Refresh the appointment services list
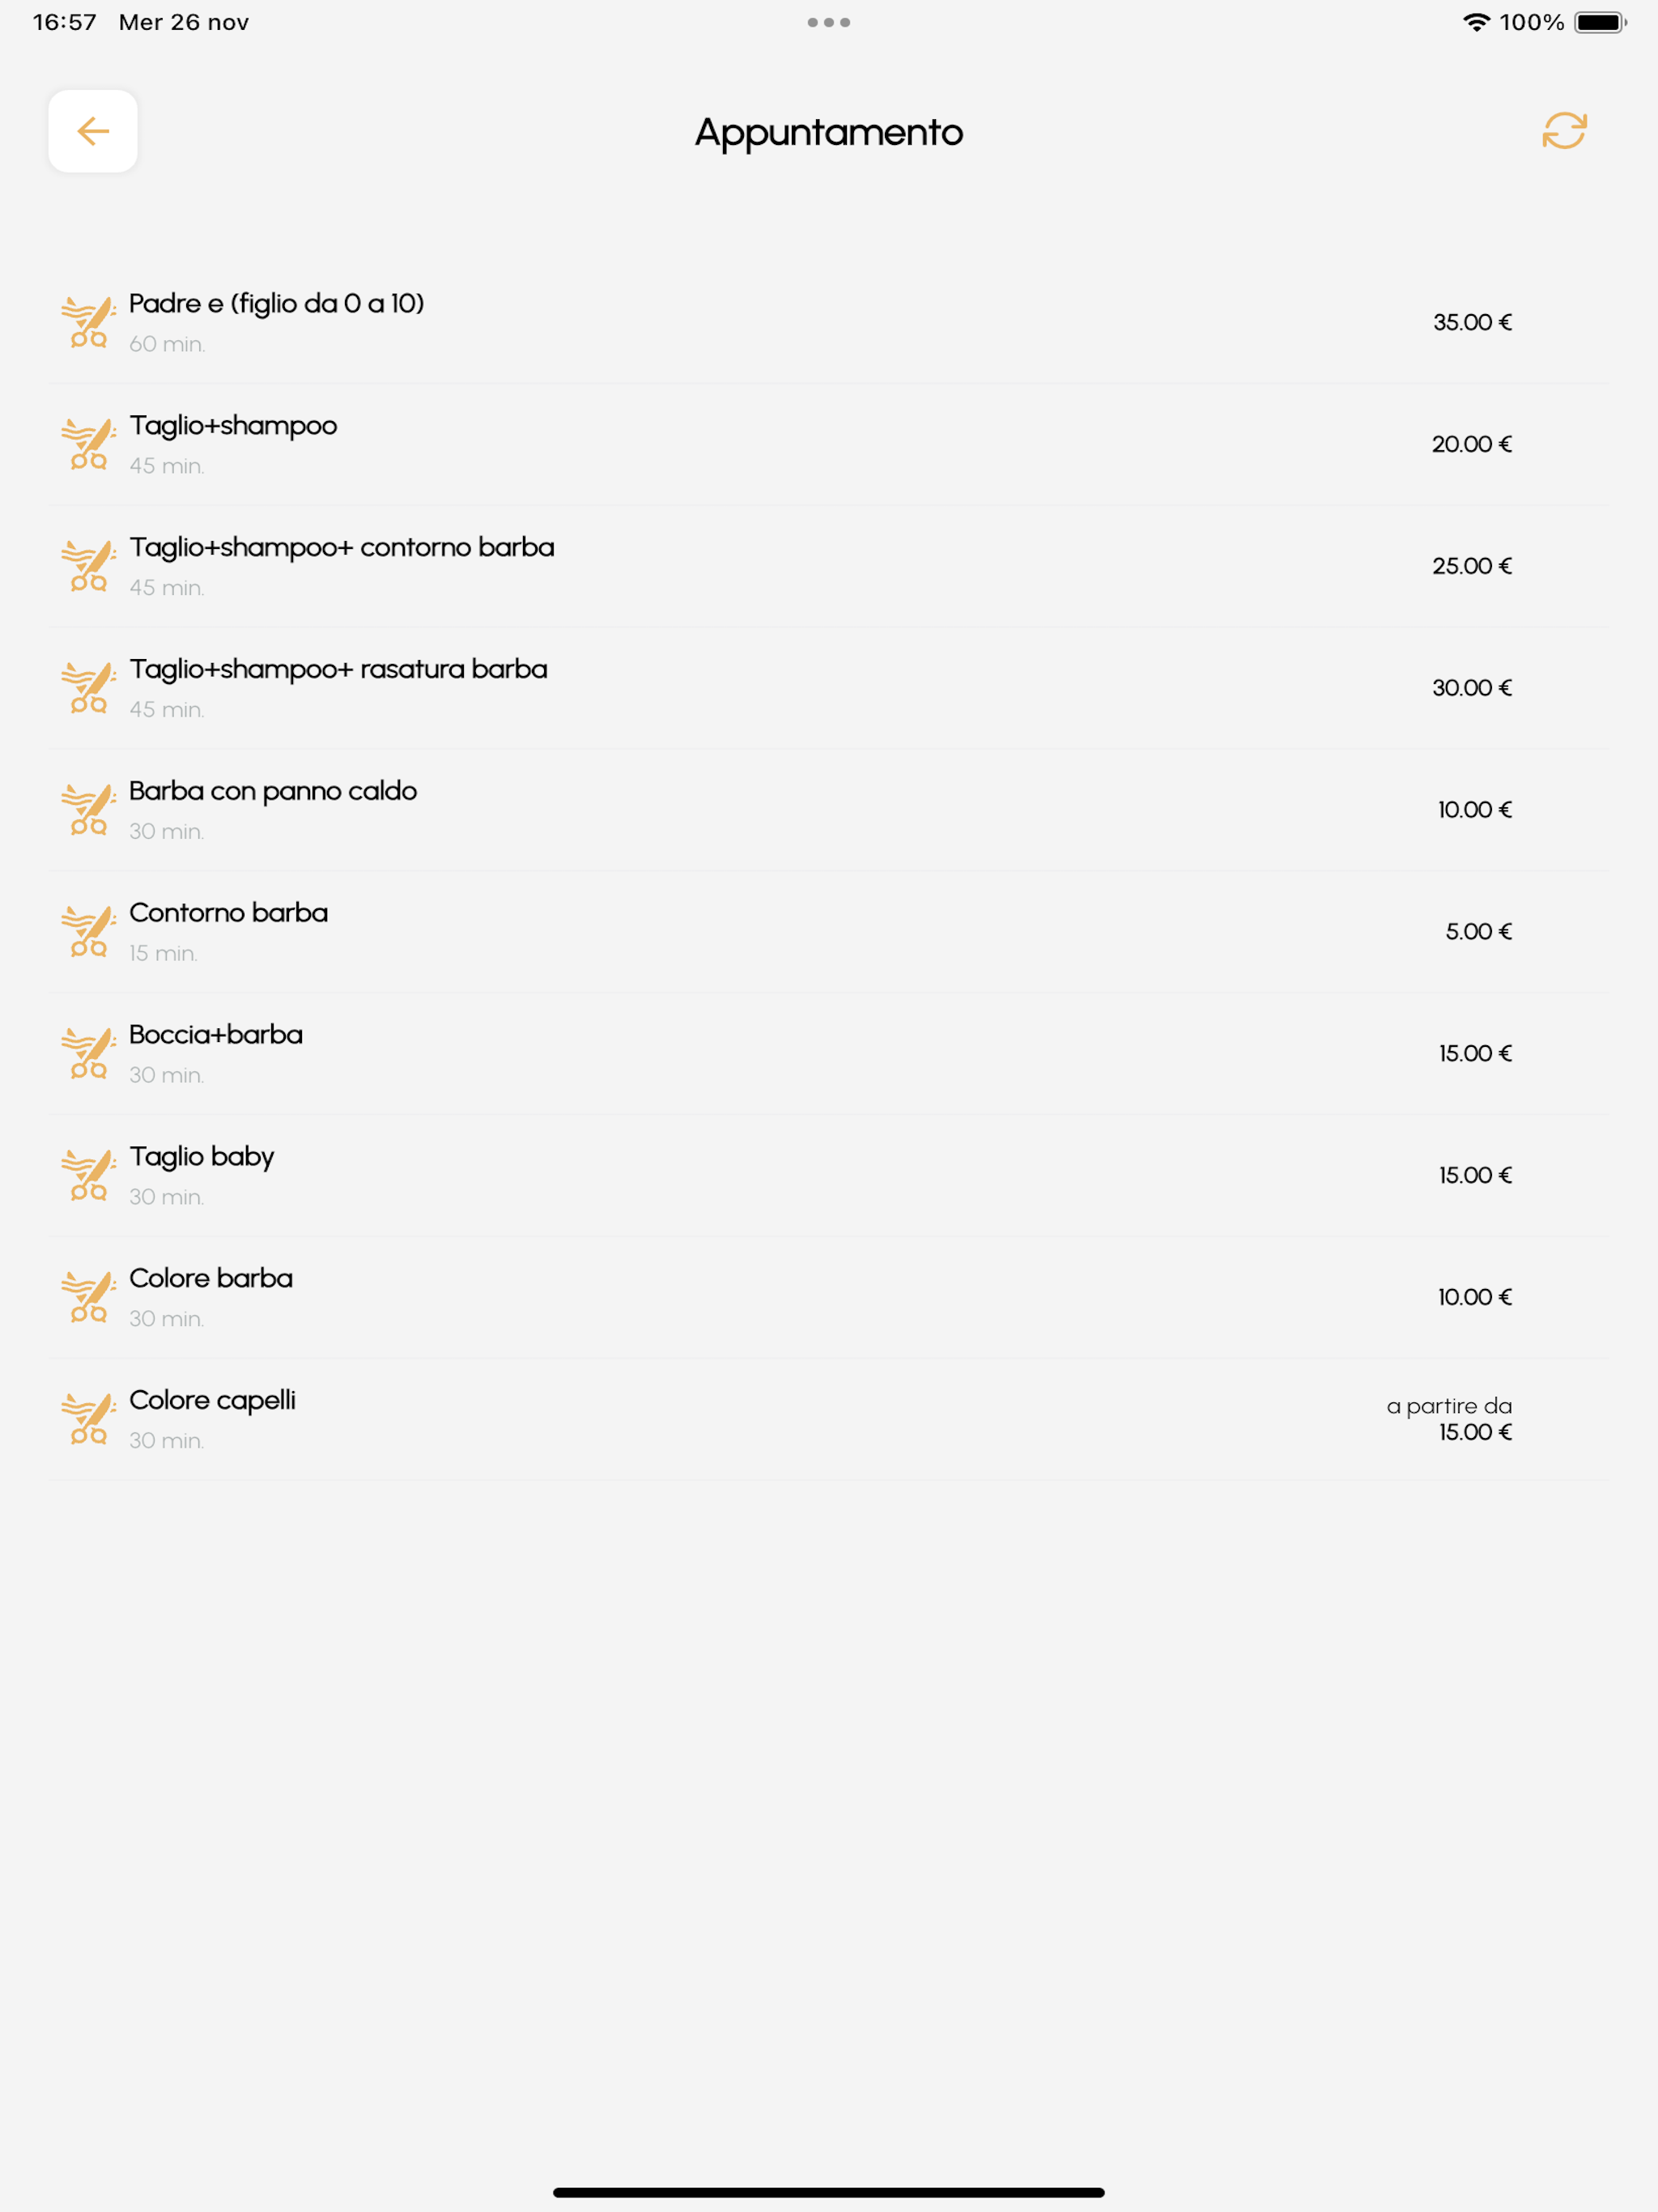This screenshot has height=2212, width=1658. pos(1564,131)
